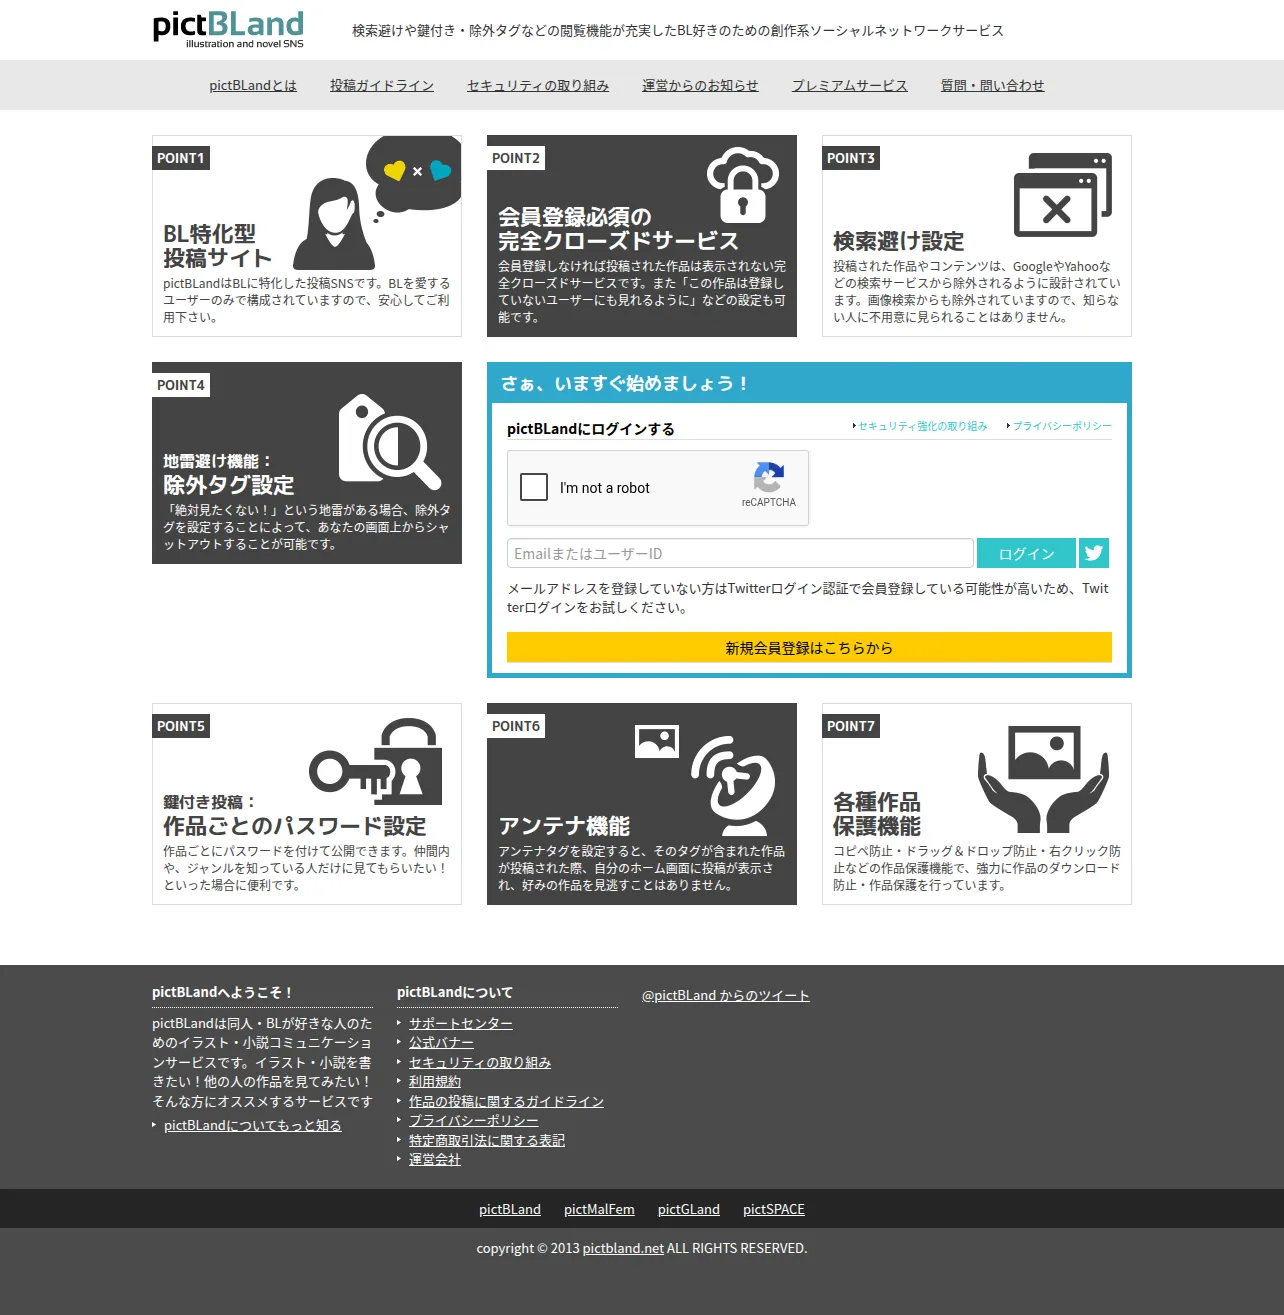The height and width of the screenshot is (1315, 1284).
Task: Open the 作品の投稿に関するガイドライン link
Action: pos(506,1101)
